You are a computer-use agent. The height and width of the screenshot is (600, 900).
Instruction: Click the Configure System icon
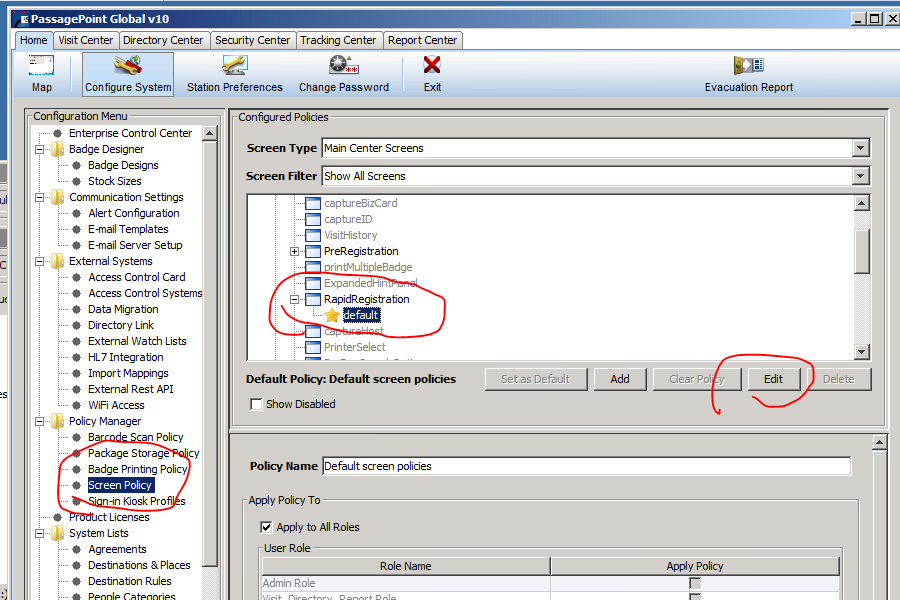point(127,65)
